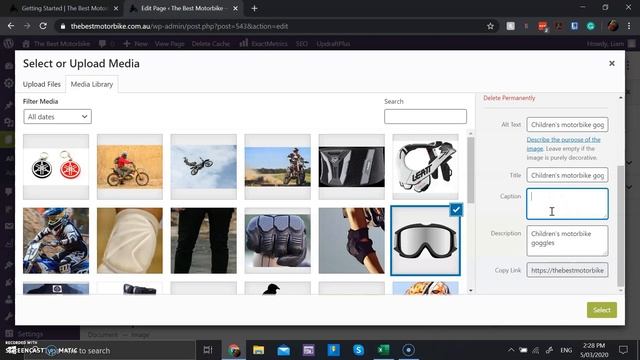Select the blue motocross racer thumbnail

click(x=56, y=241)
